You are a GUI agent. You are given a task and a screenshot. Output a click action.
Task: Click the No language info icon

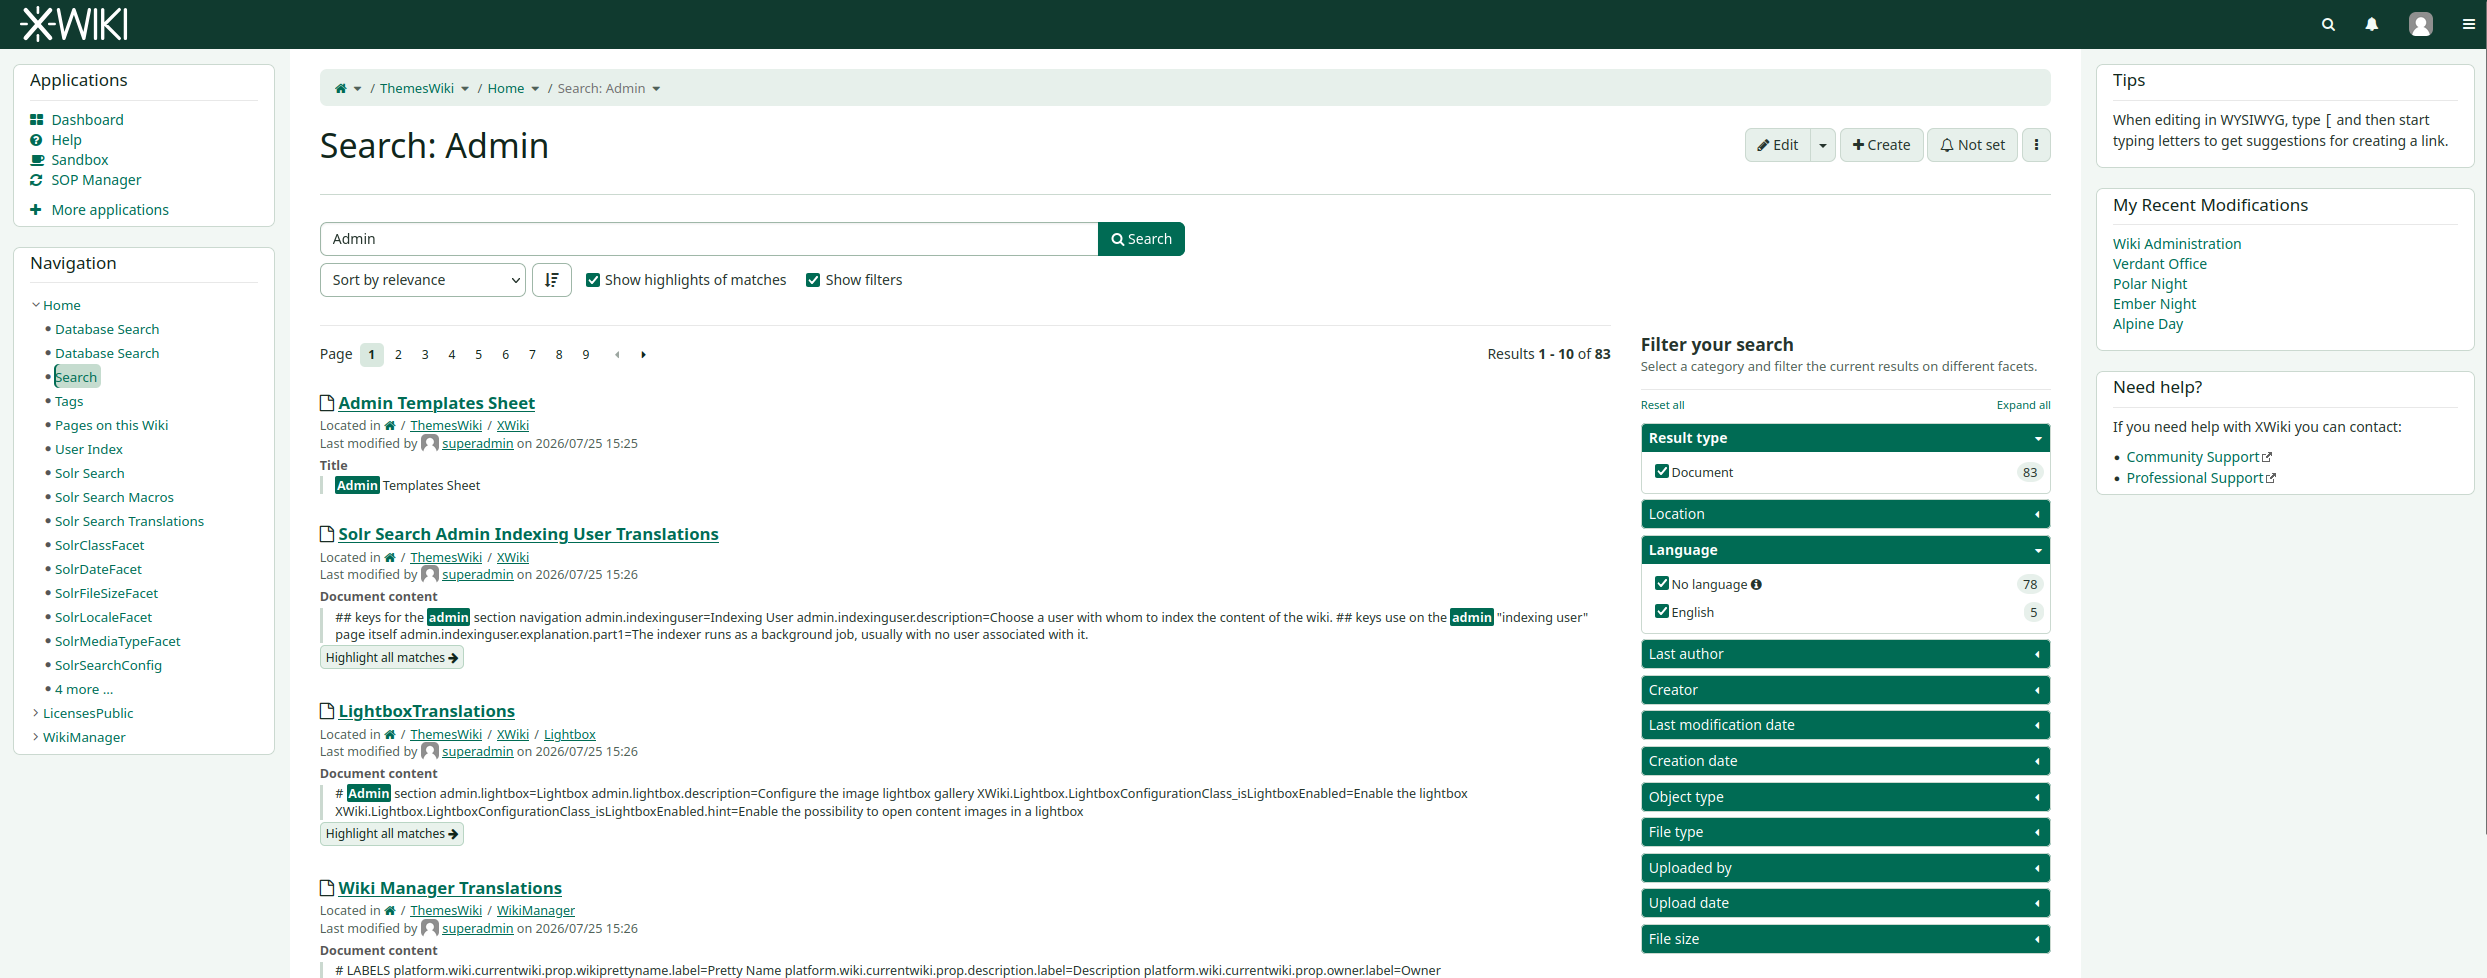point(1756,585)
